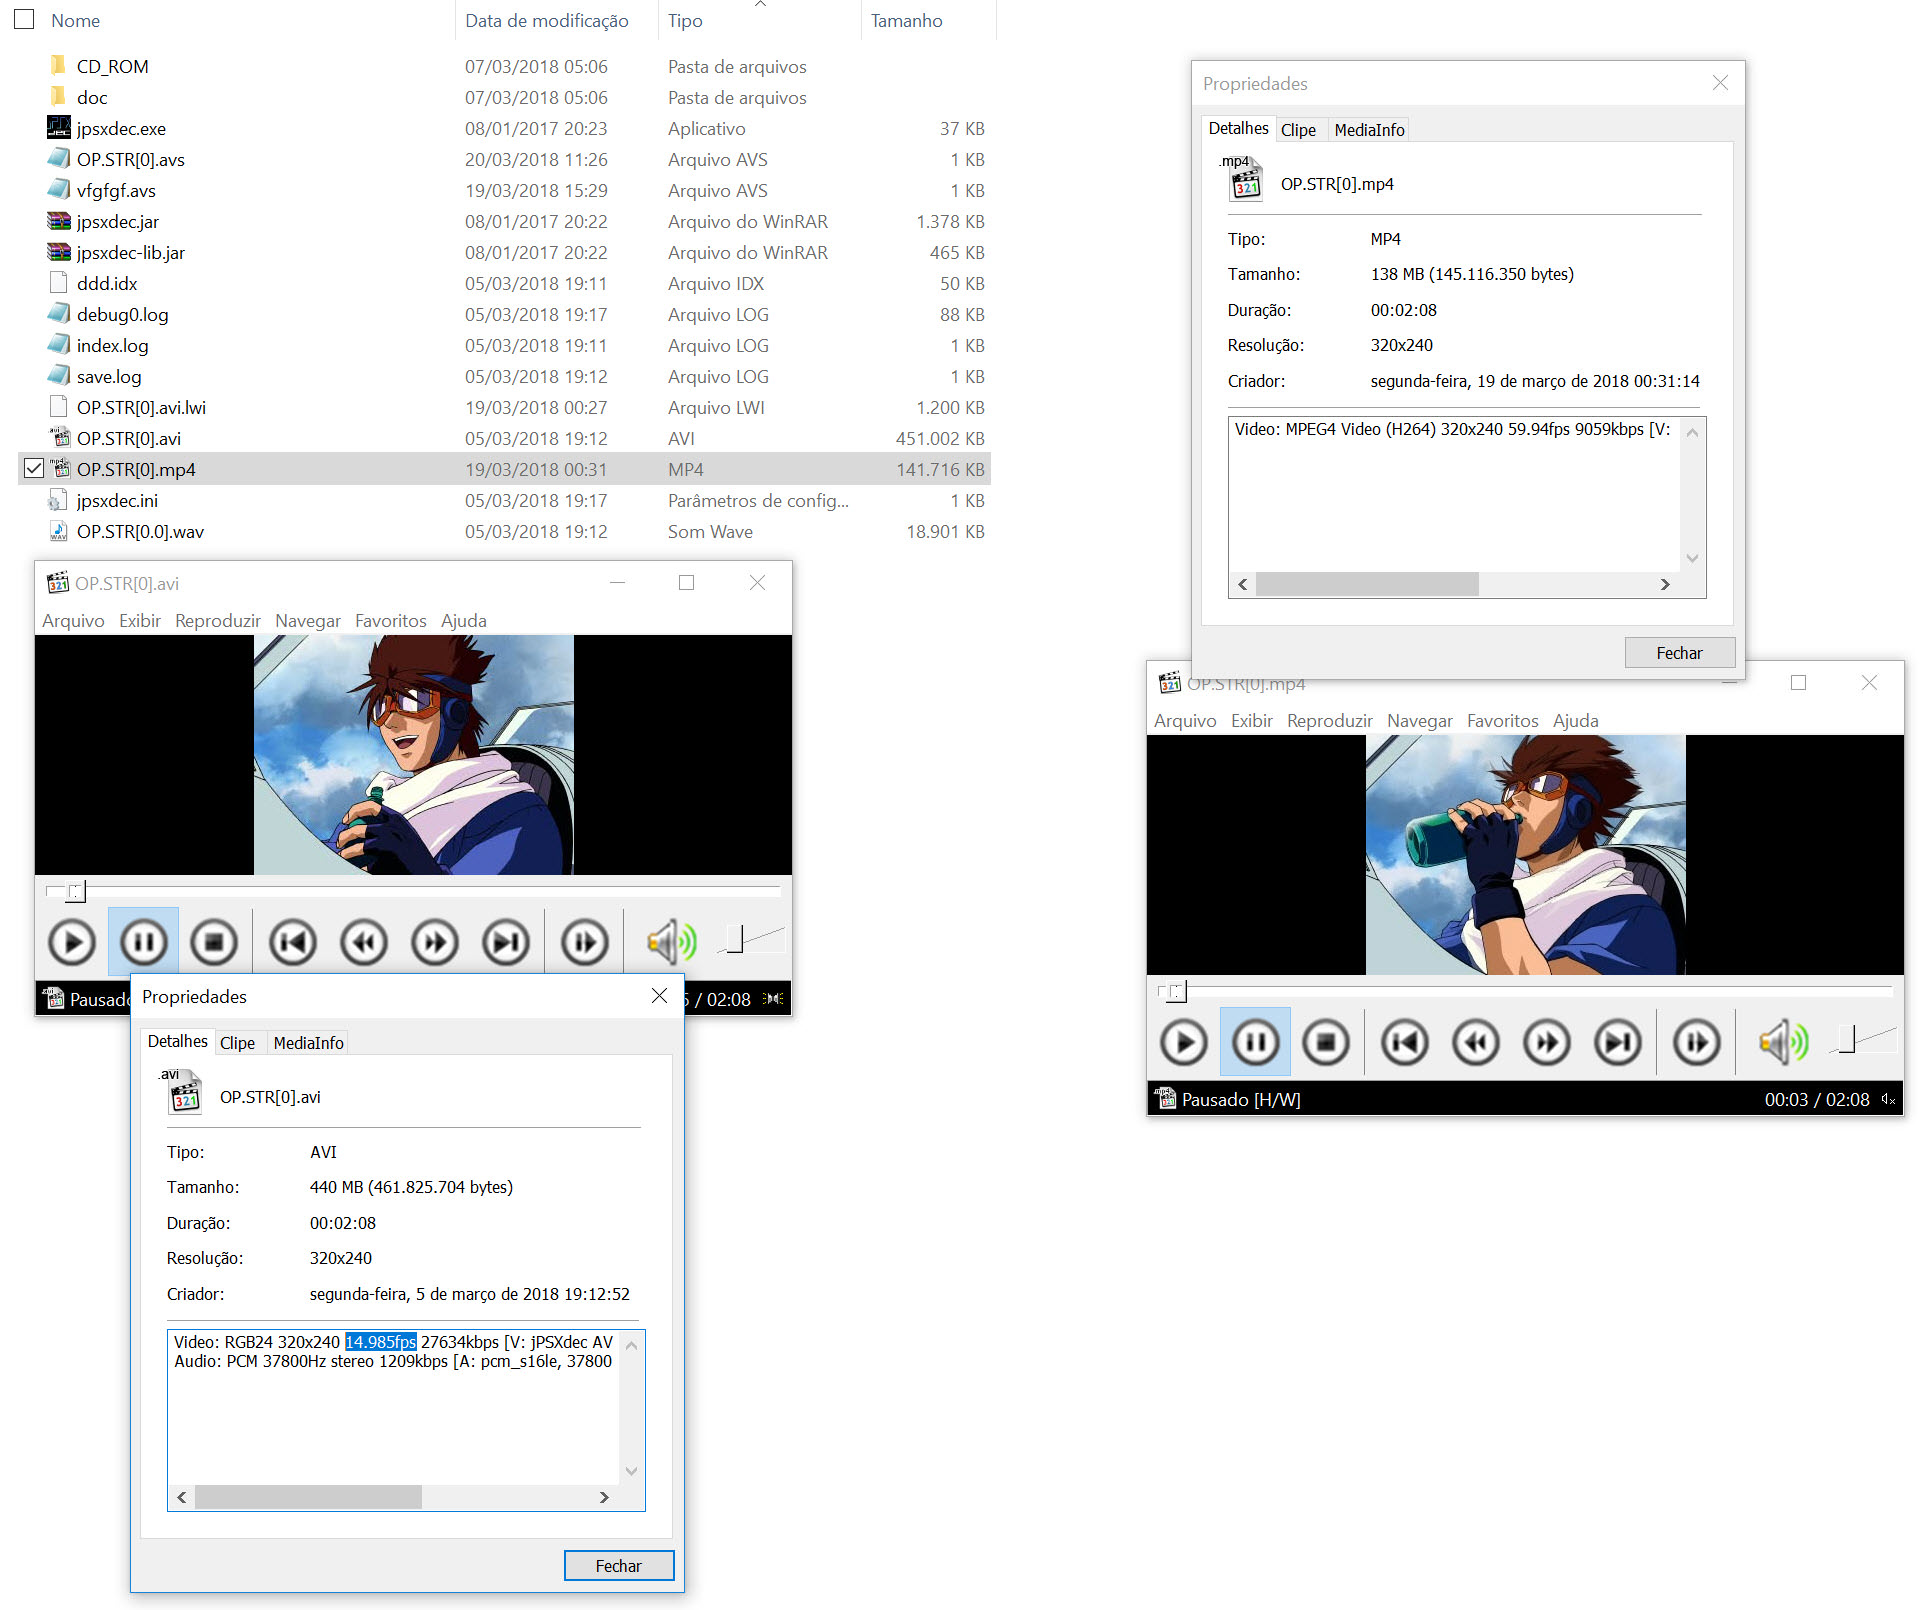
Task: Mute audio with speaker icon in mp4 player
Action: (1782, 1042)
